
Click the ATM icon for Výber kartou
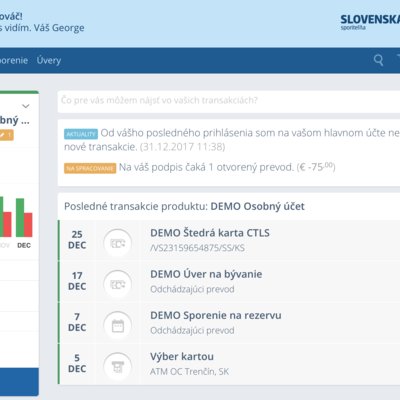tap(118, 367)
